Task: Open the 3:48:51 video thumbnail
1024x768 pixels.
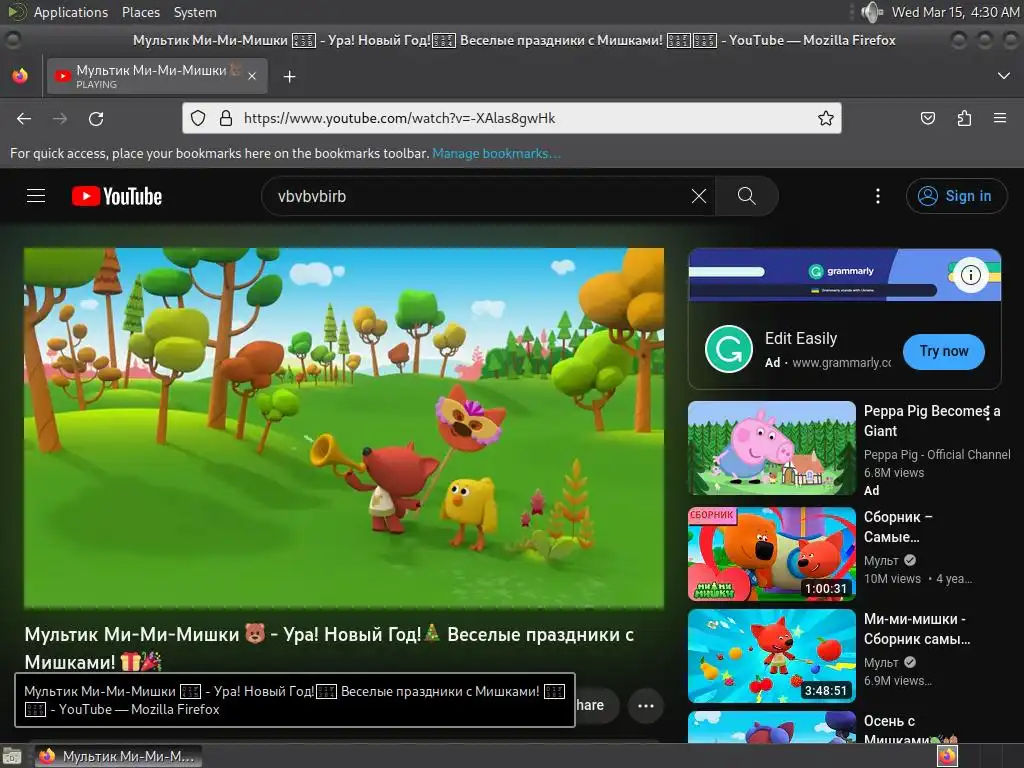Action: coord(771,656)
